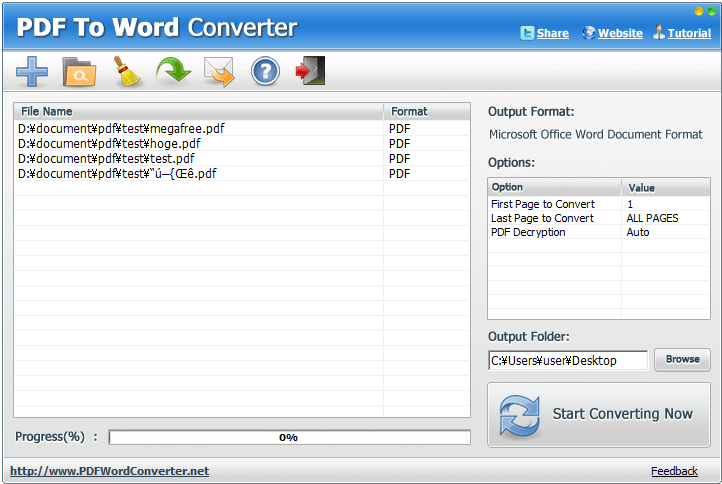Click the Twitter share icon in header
Image resolution: width=722 pixels, height=484 pixels.
(x=527, y=33)
